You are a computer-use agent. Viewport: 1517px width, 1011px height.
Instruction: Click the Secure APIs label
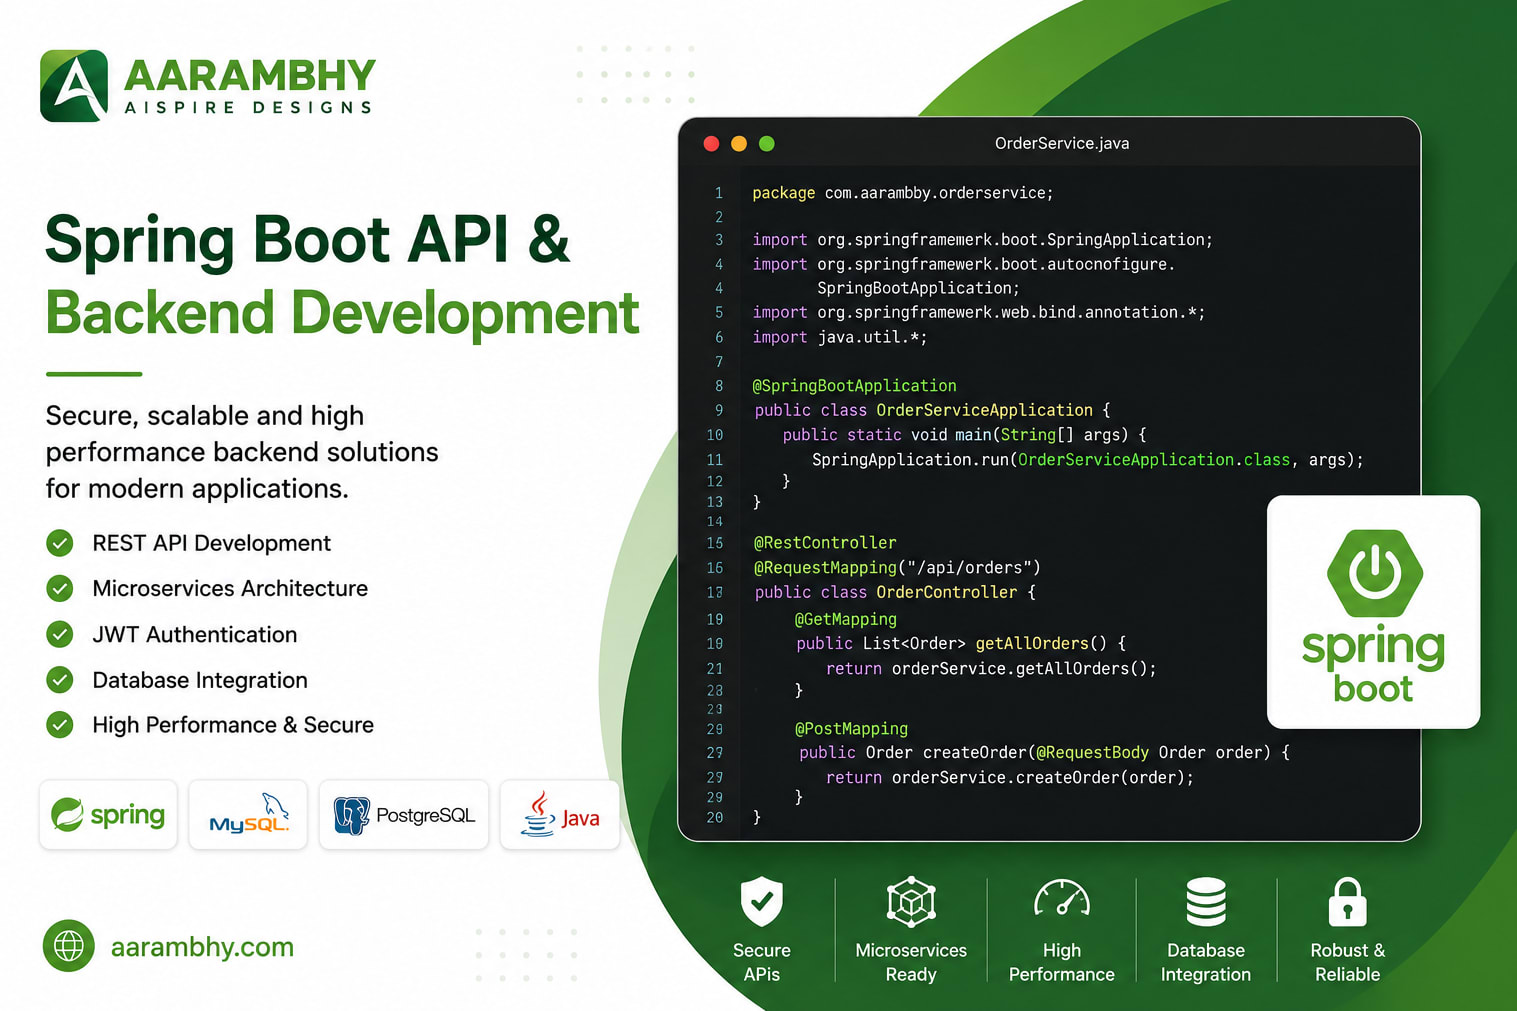tap(762, 962)
